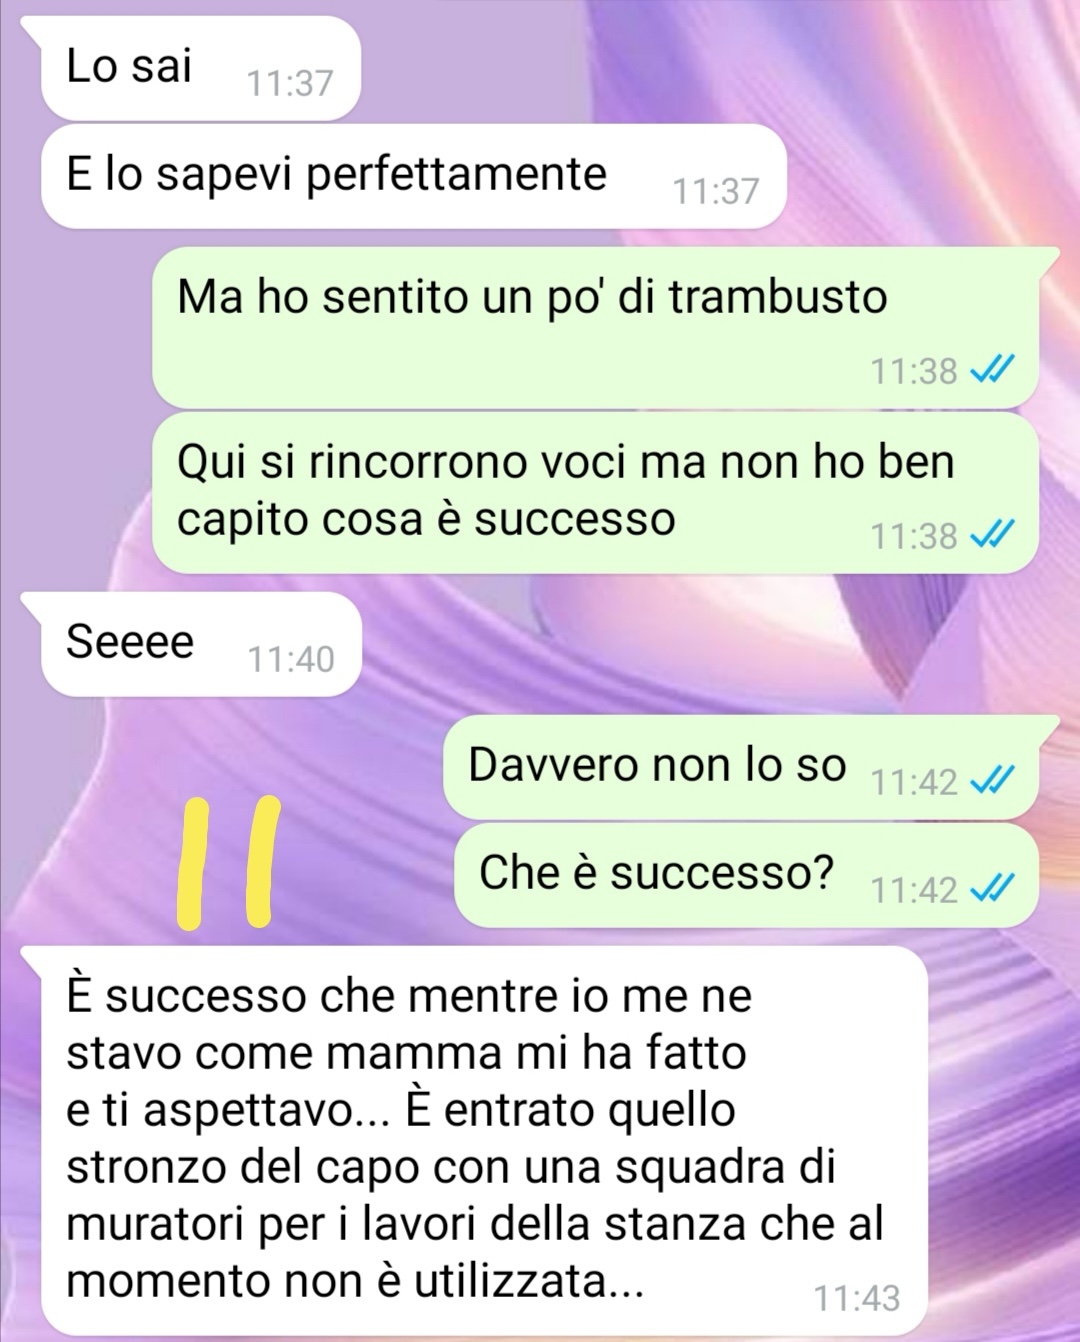
Task: Click the yellow double-line mark
Action: (227, 862)
